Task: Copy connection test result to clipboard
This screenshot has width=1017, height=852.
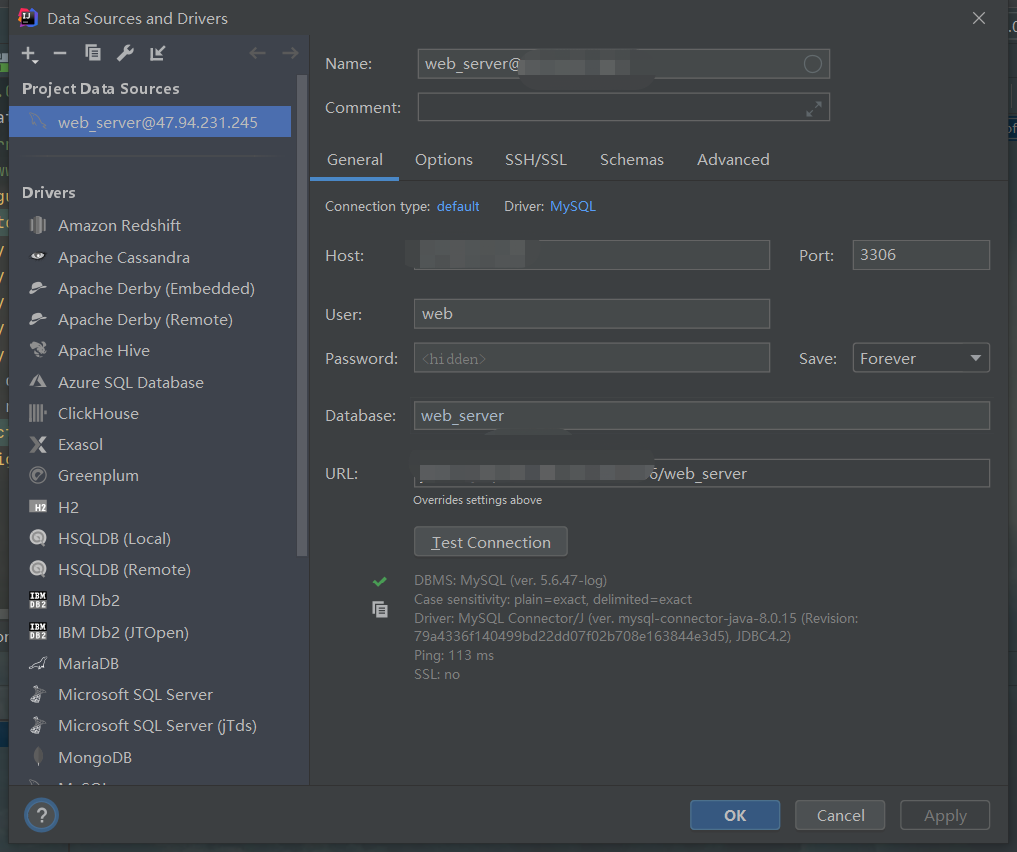Action: 380,609
